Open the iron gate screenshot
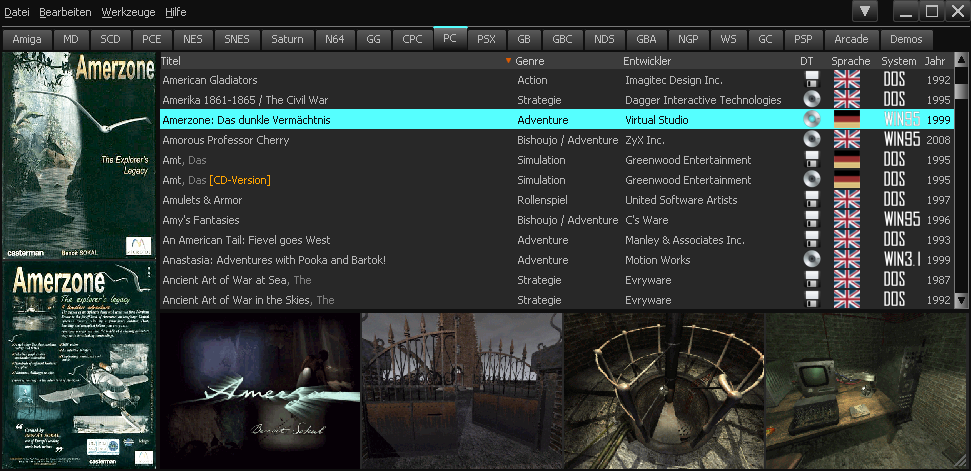The height and width of the screenshot is (471, 971). (462, 391)
